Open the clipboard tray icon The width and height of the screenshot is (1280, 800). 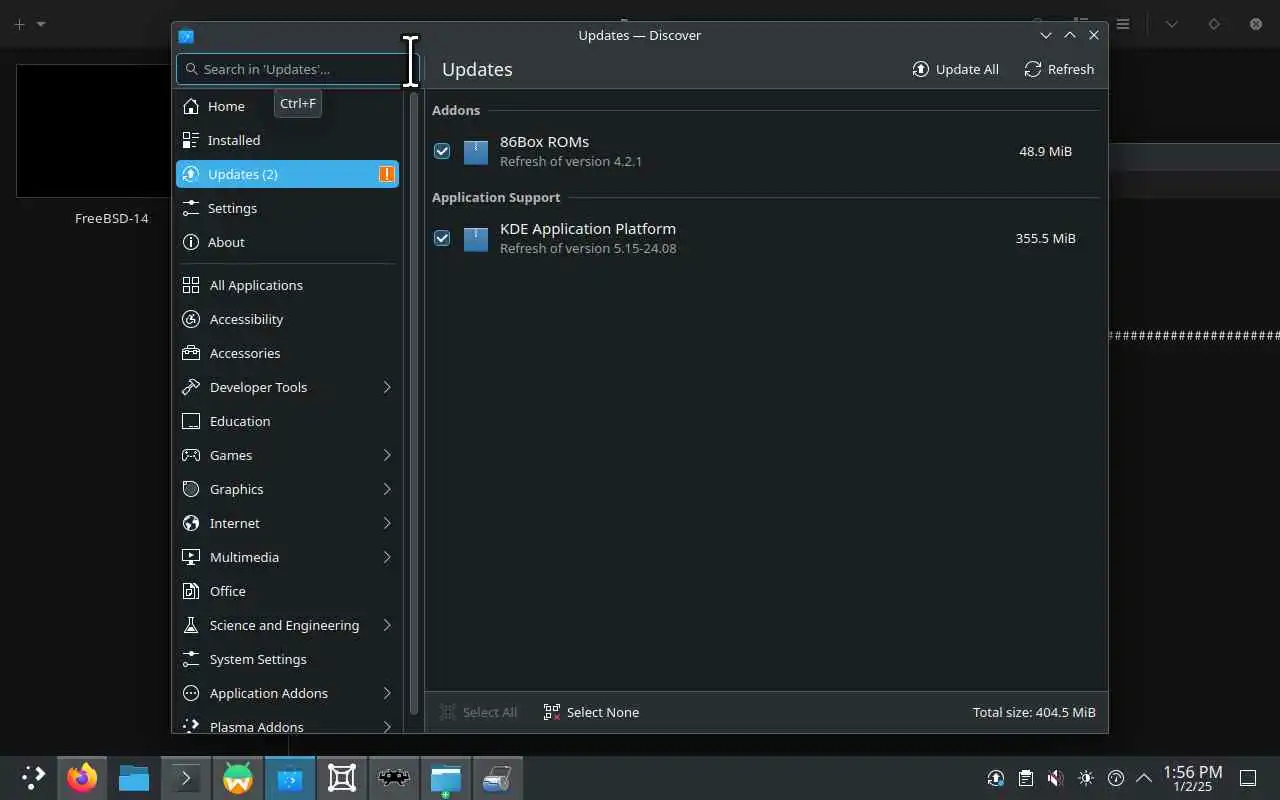coord(1026,777)
